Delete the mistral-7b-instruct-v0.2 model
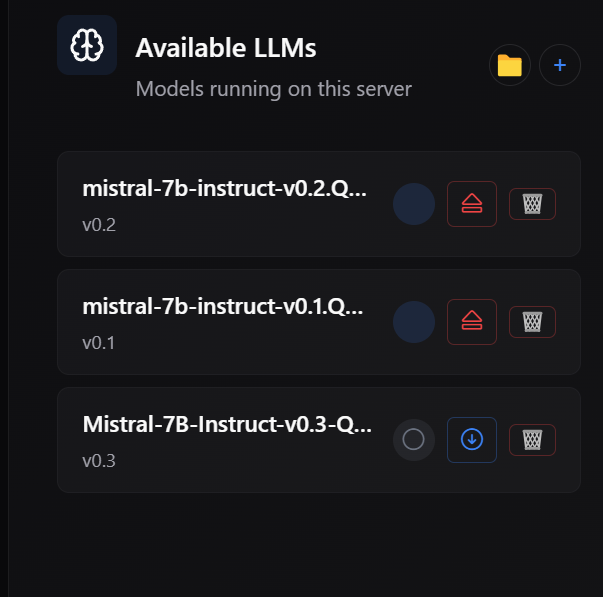The width and height of the screenshot is (603, 597). [x=532, y=204]
